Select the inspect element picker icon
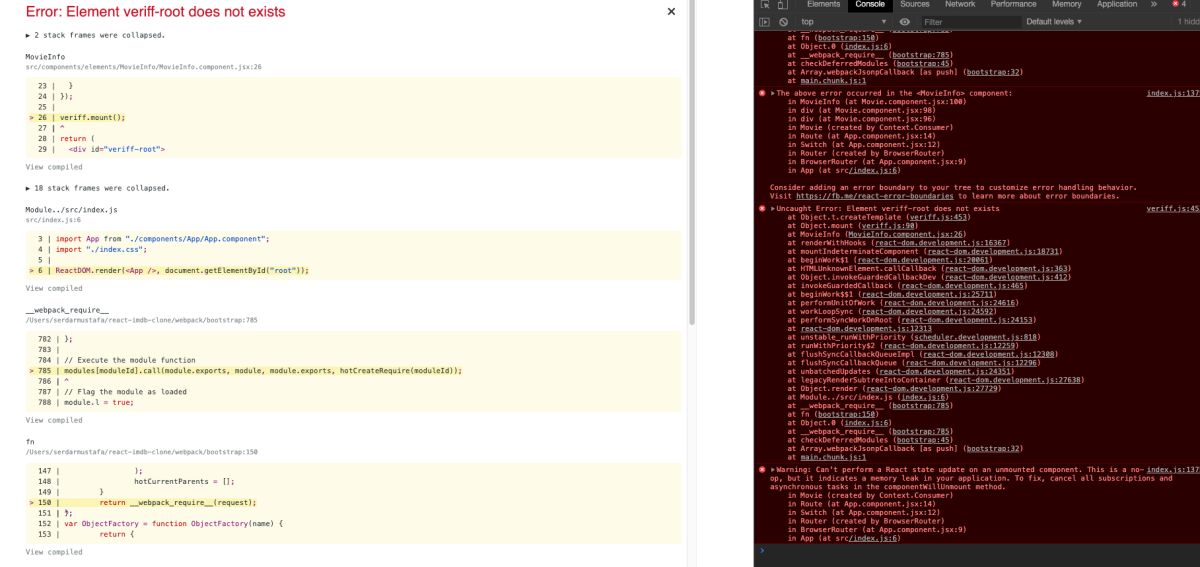 [764, 5]
